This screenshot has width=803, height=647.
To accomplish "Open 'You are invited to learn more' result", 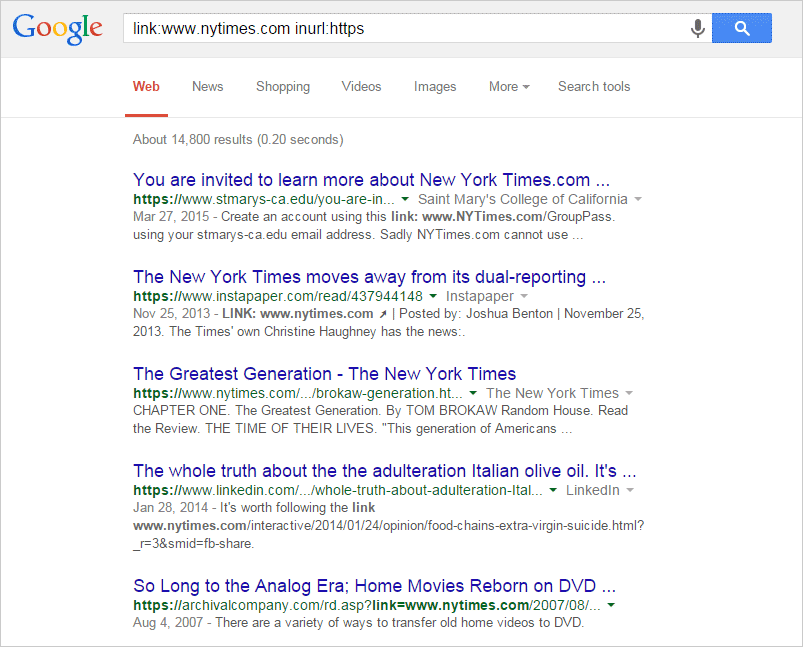I will 371,180.
